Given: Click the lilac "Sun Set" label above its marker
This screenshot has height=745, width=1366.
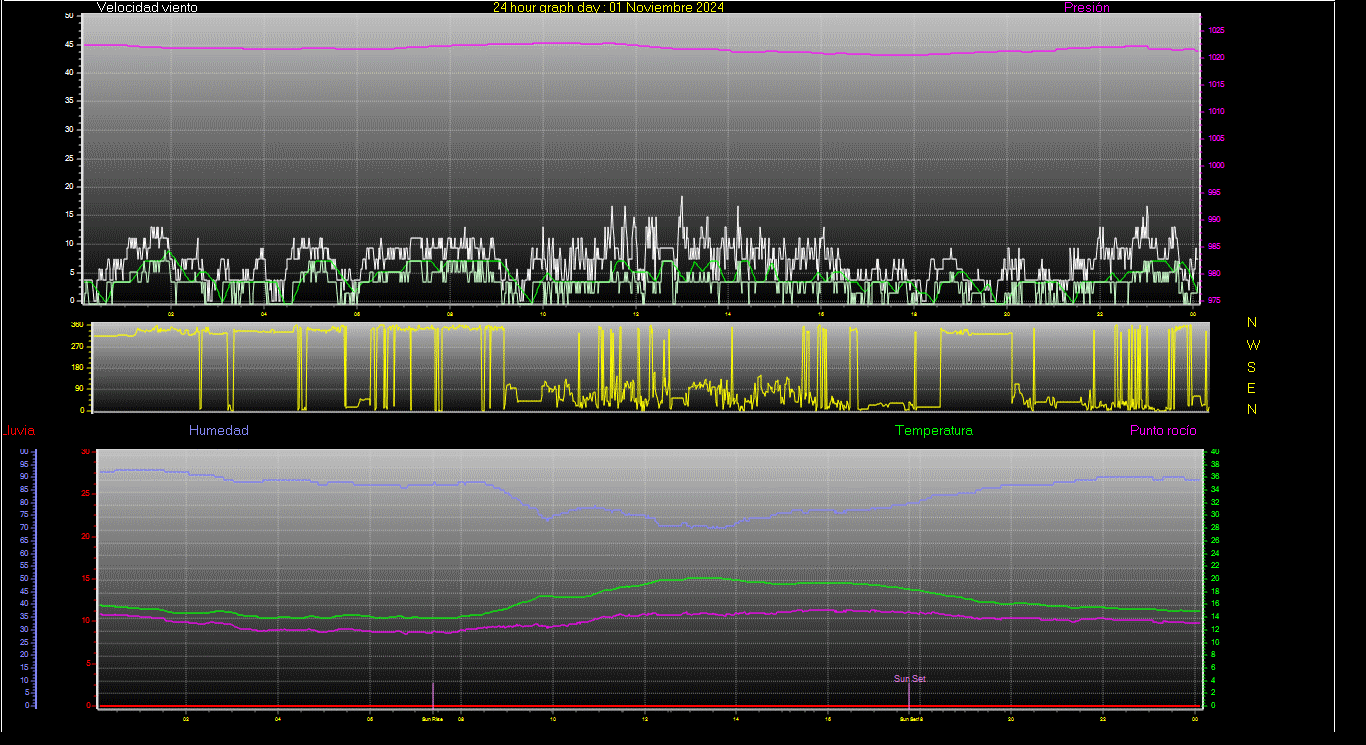Looking at the screenshot, I should click(x=910, y=679).
